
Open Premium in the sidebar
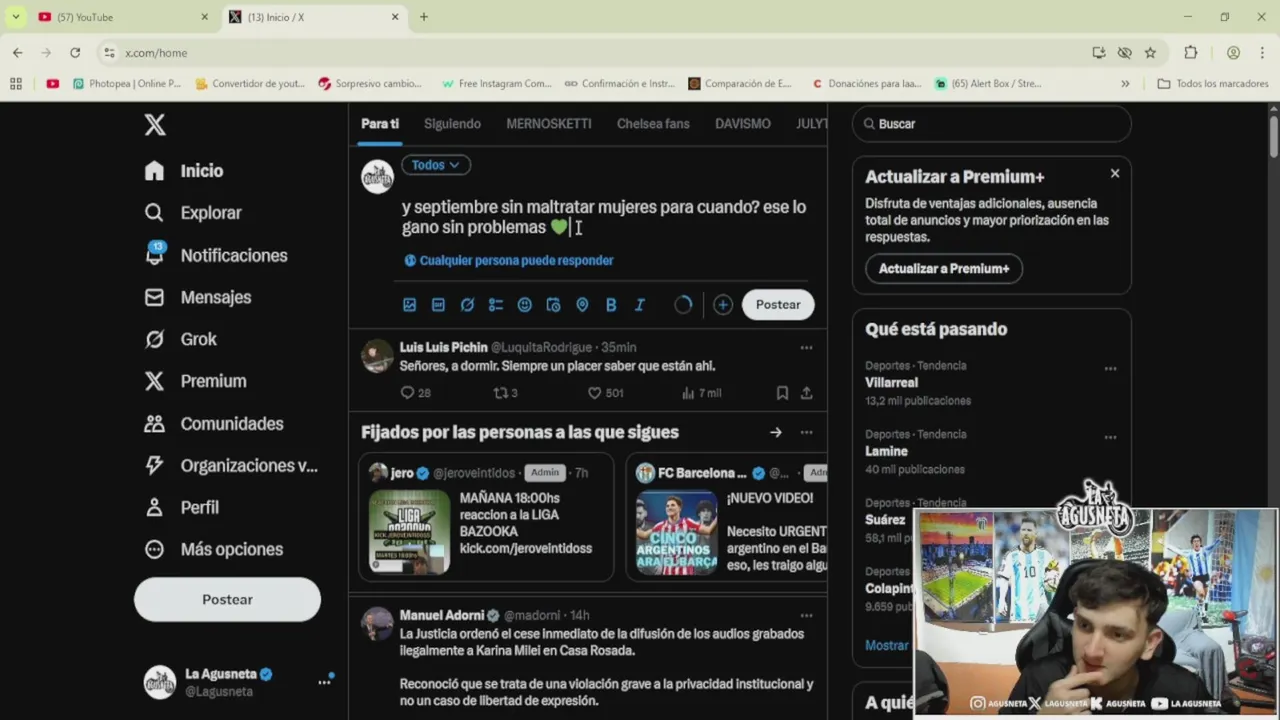(195, 381)
